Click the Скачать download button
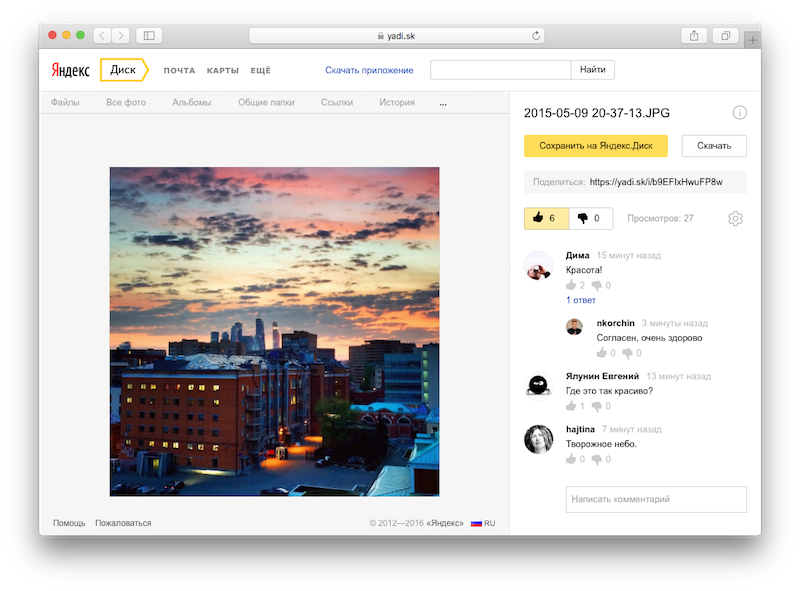Screen dimensions: 800x591 click(714, 146)
